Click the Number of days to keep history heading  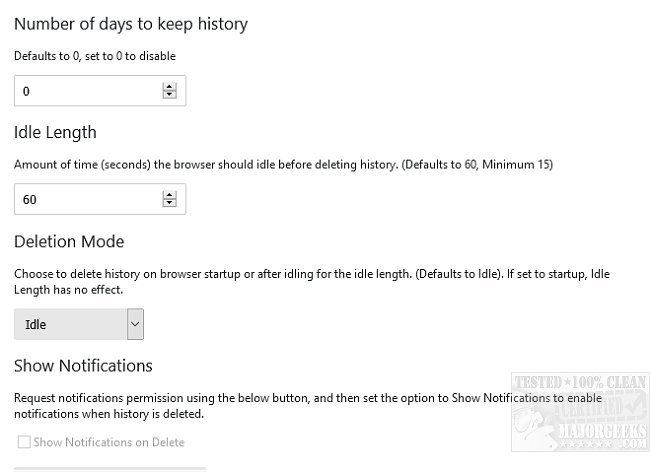(131, 23)
